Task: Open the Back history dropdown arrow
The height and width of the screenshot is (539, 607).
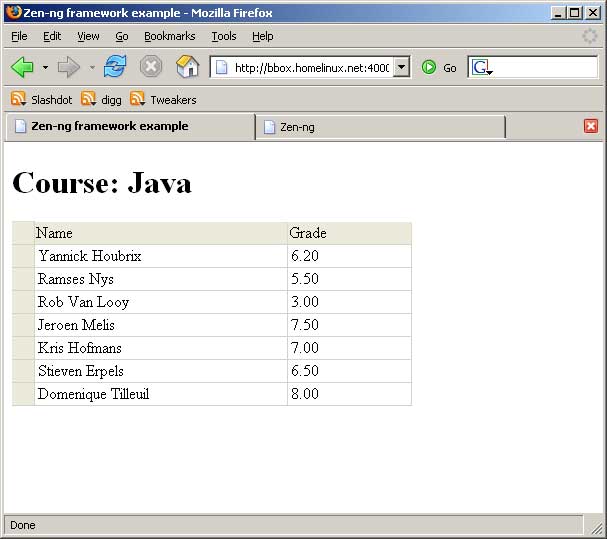Action: pyautogui.click(x=45, y=68)
